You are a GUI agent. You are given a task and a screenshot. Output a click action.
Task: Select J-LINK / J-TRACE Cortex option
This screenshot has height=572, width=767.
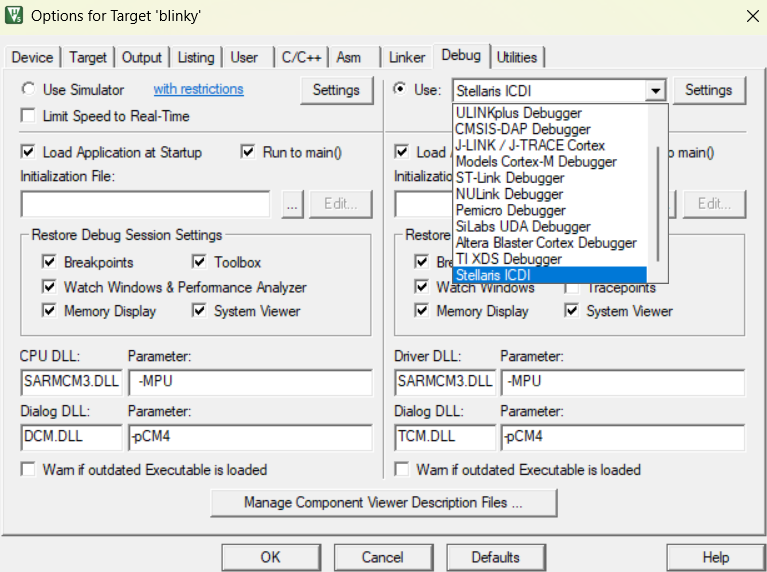[550, 145]
